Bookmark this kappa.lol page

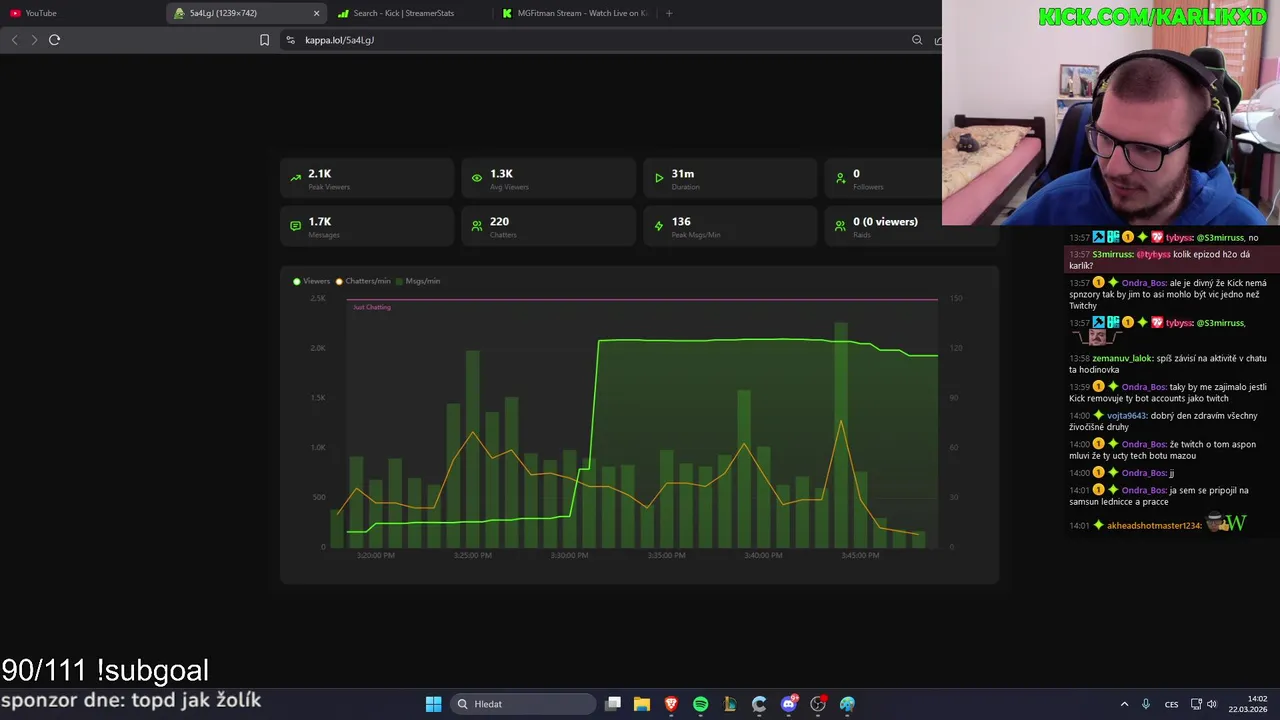click(x=264, y=40)
